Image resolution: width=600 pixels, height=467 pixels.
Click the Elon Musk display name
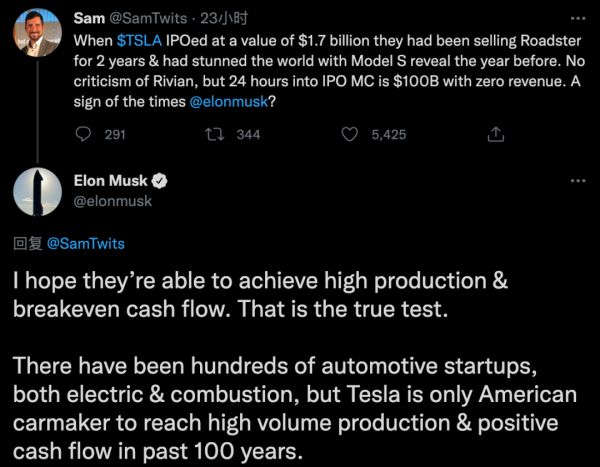coord(110,182)
